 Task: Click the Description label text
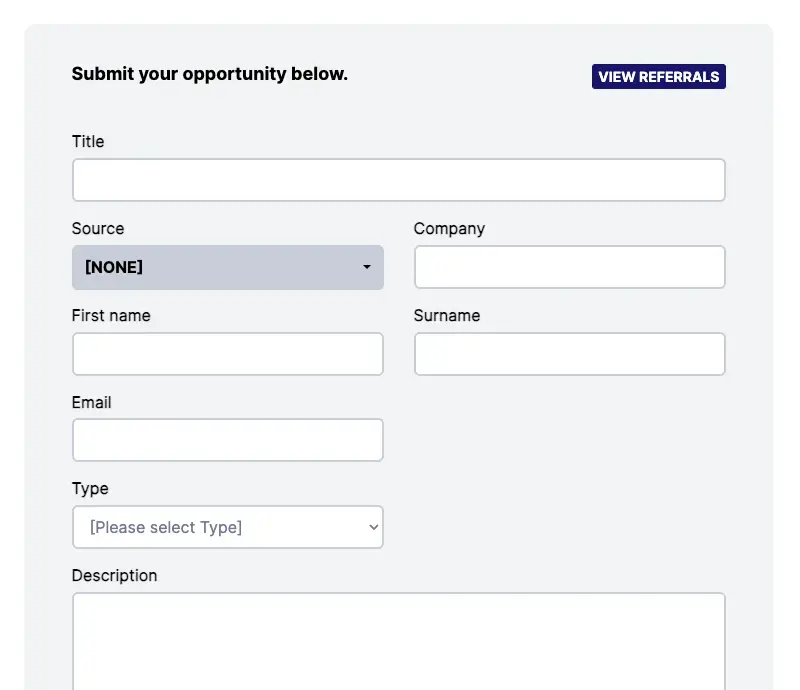[x=114, y=576]
